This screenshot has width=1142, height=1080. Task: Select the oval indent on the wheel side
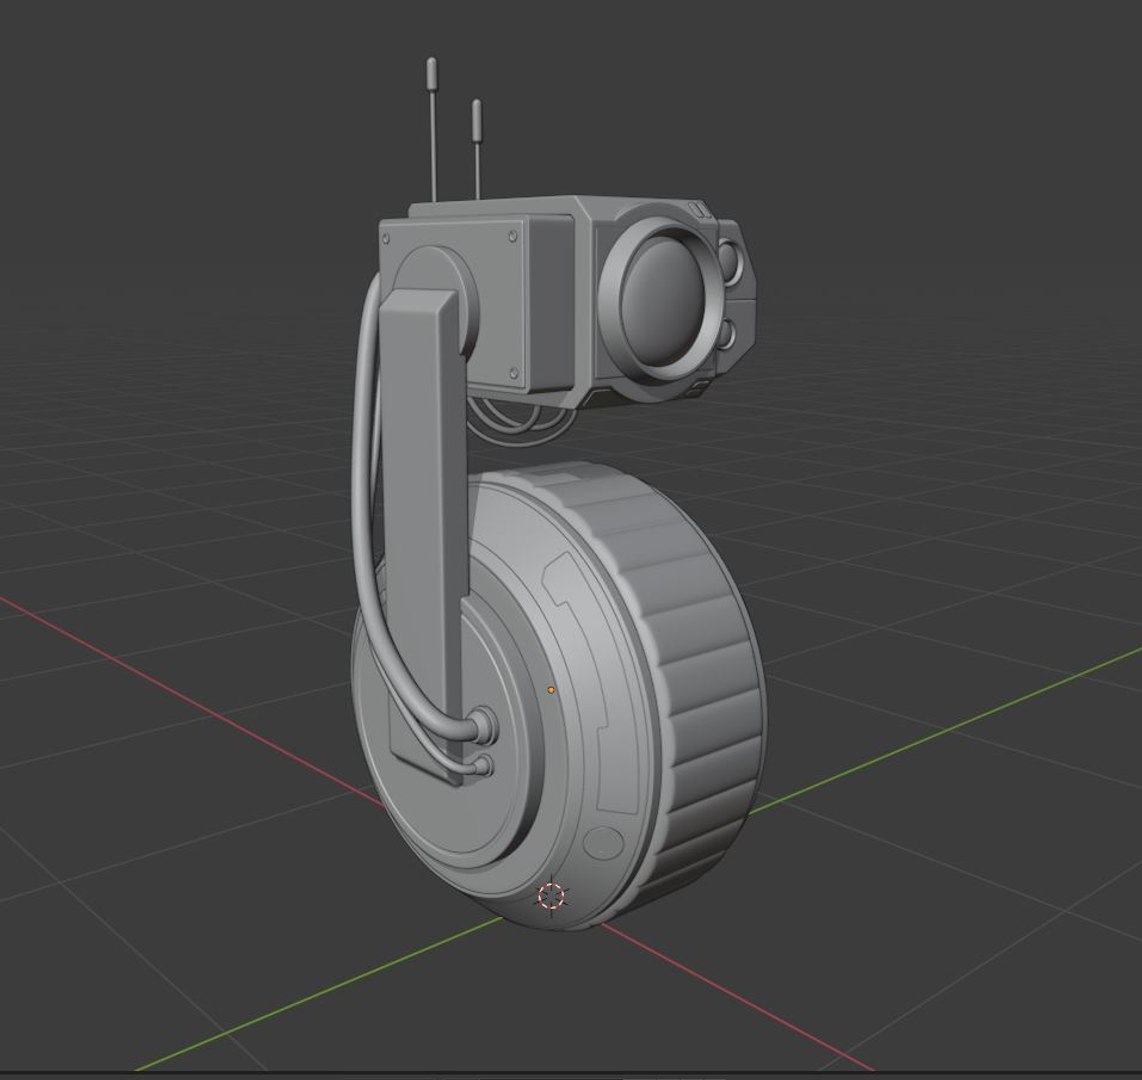coord(604,842)
